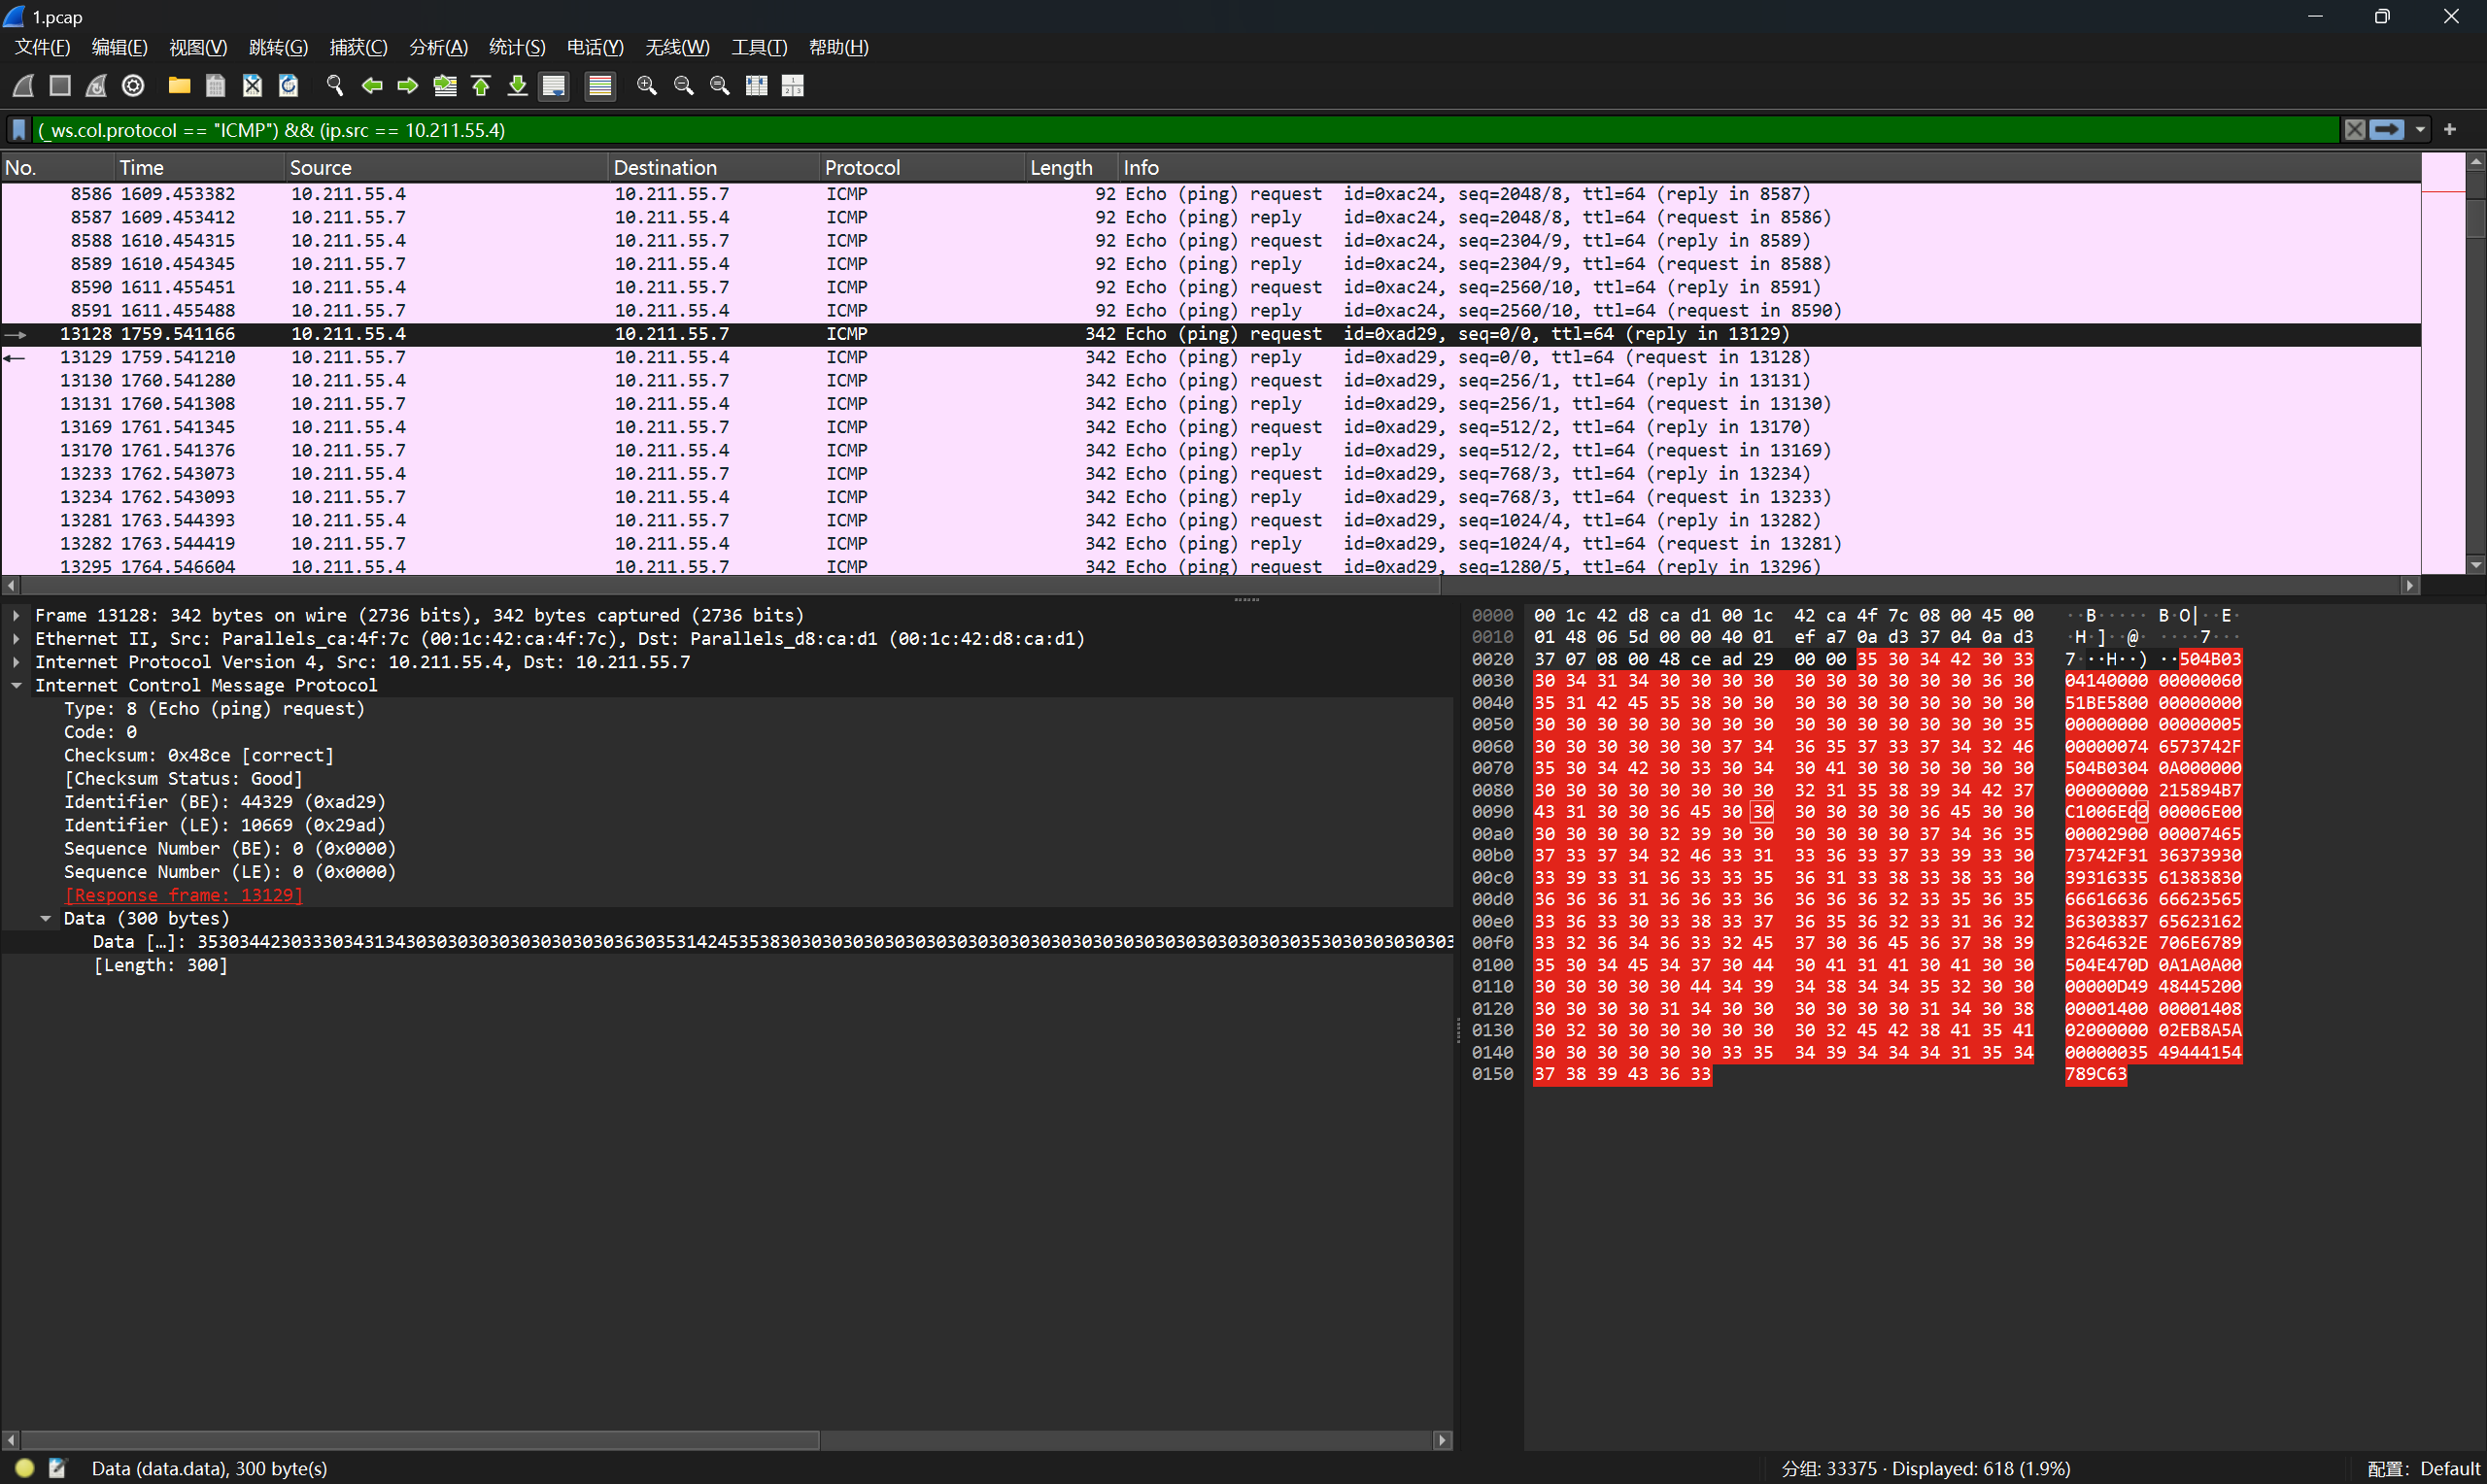Clear the display filter with X button
This screenshot has height=1484, width=2487.
[x=2355, y=130]
